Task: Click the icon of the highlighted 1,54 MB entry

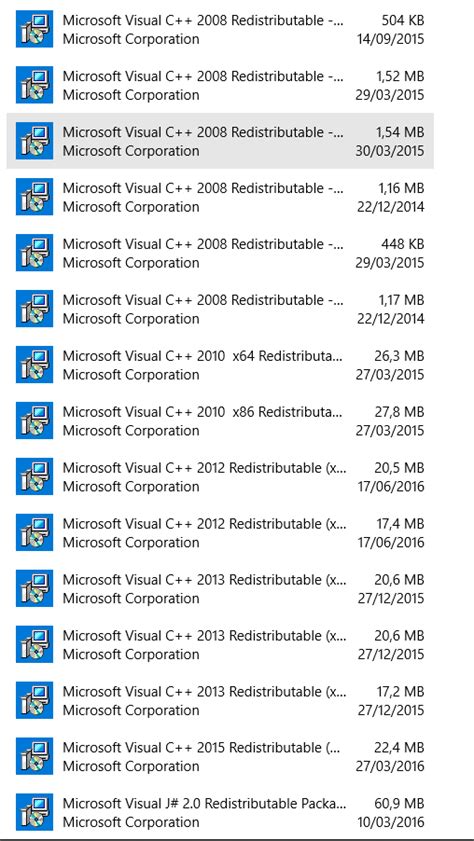Action: [34, 141]
